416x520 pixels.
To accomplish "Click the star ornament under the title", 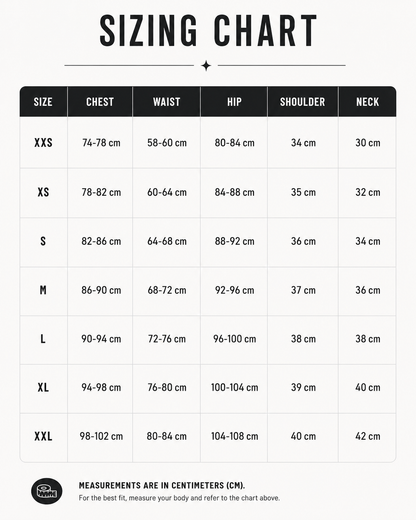I will pyautogui.click(x=206, y=66).
